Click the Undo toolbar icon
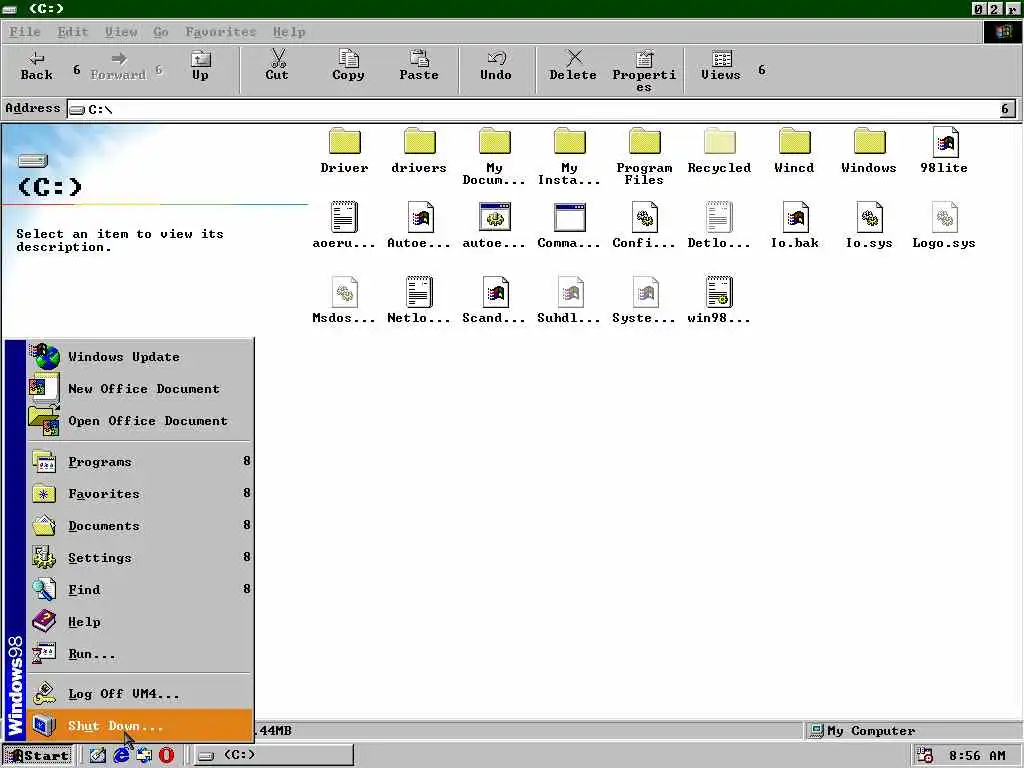Image resolution: width=1024 pixels, height=768 pixels. click(496, 59)
